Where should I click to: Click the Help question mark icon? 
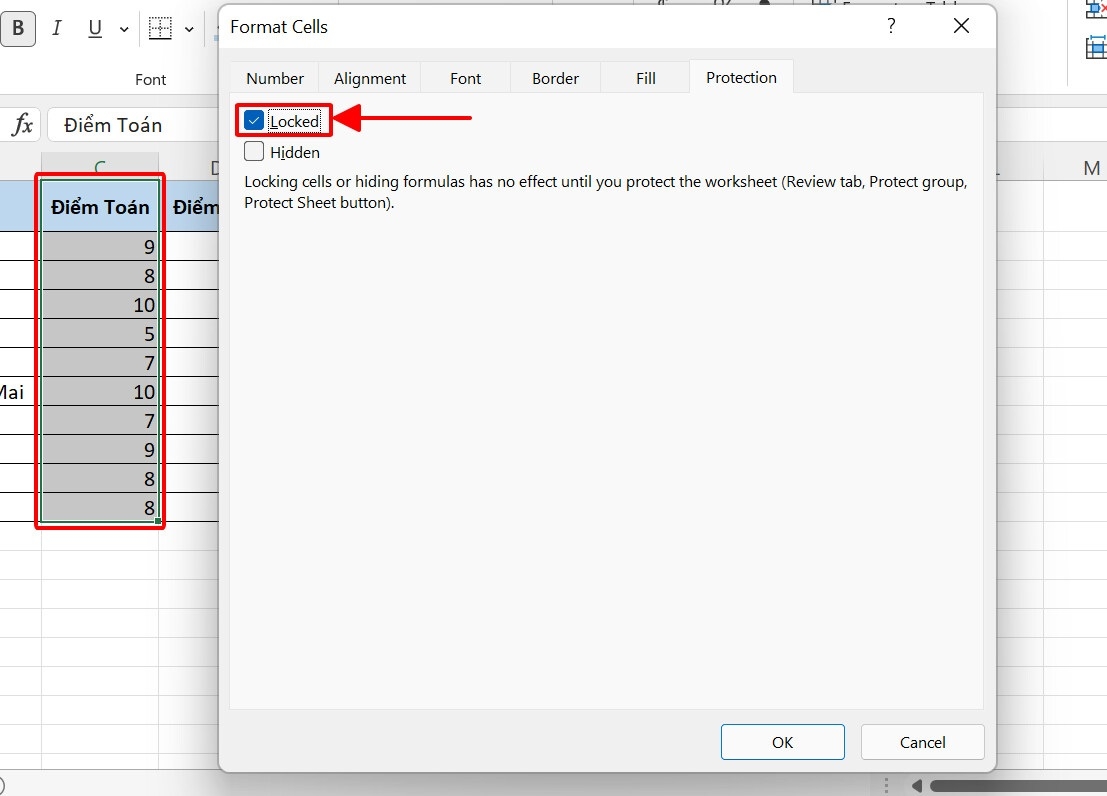tap(891, 26)
